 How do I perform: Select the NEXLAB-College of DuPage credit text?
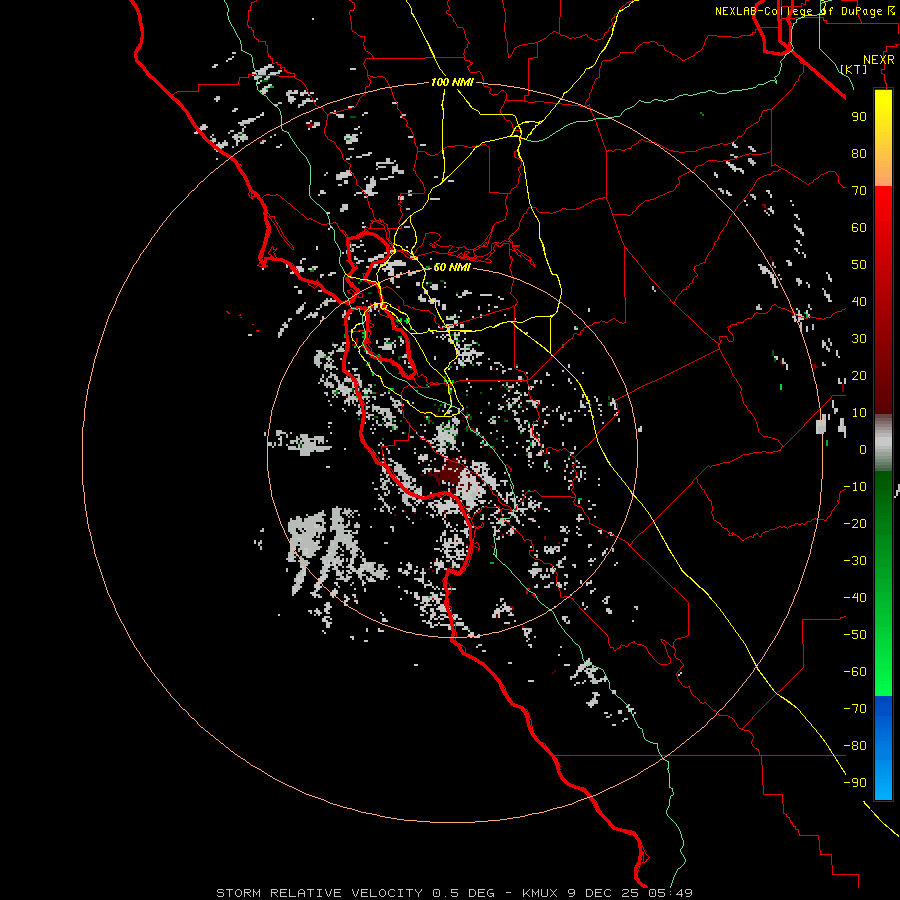[807, 11]
